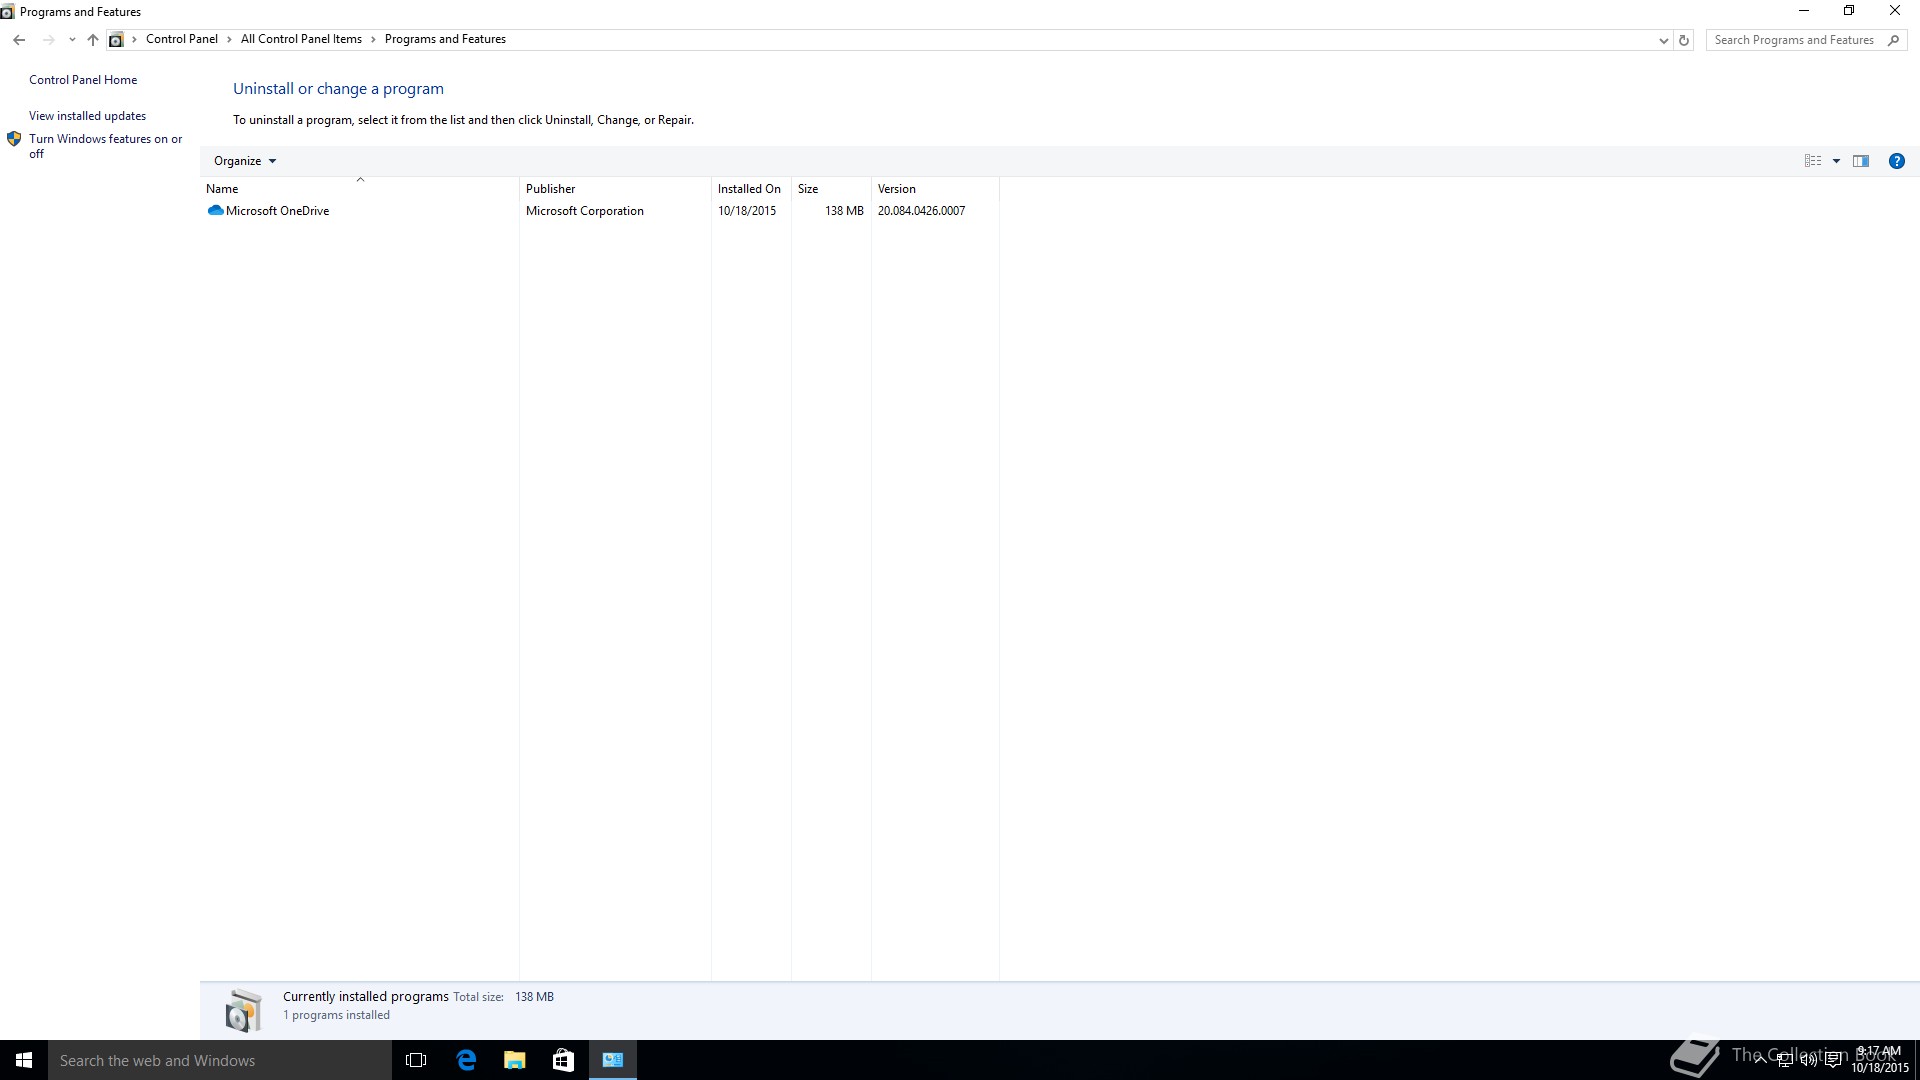Open File Explorer from the taskbar

514,1060
